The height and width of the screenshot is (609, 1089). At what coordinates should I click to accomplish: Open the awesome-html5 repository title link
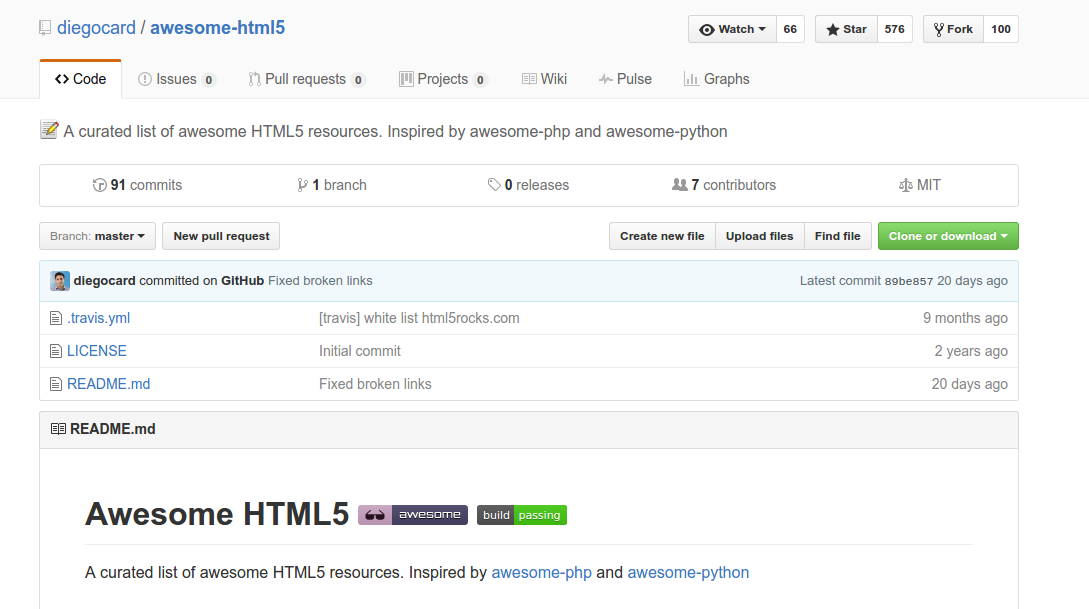[x=217, y=28]
